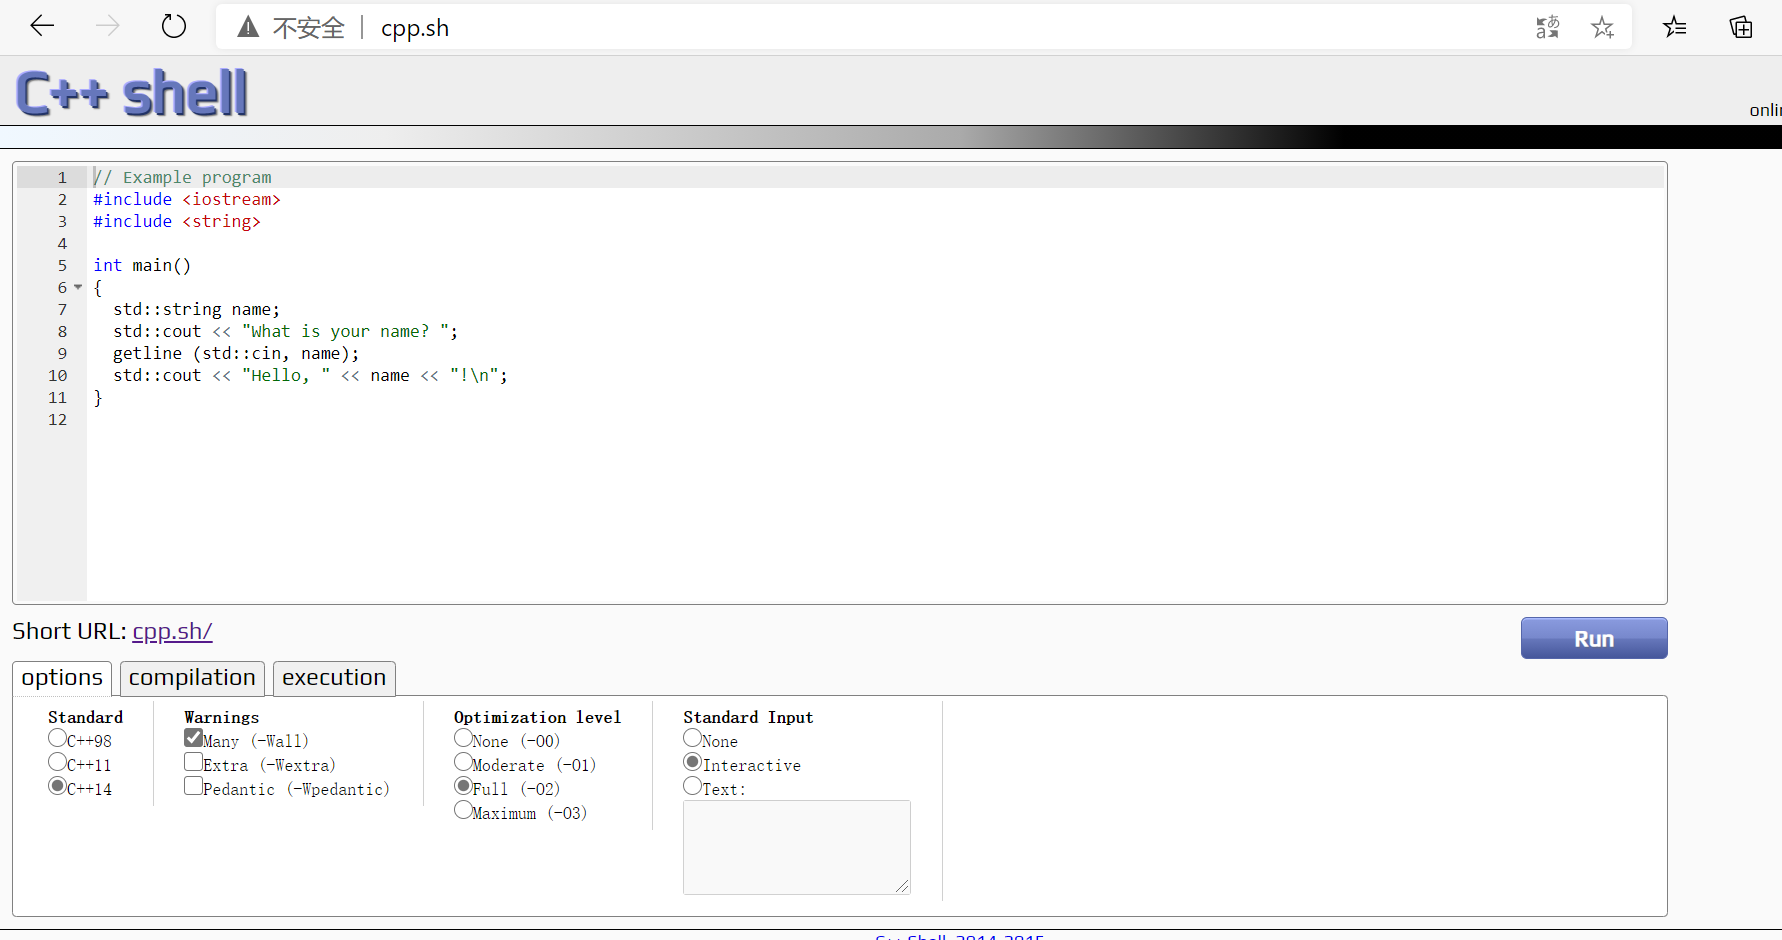This screenshot has height=940, width=1782.
Task: Click the 'int main()' code line
Action: point(142,265)
